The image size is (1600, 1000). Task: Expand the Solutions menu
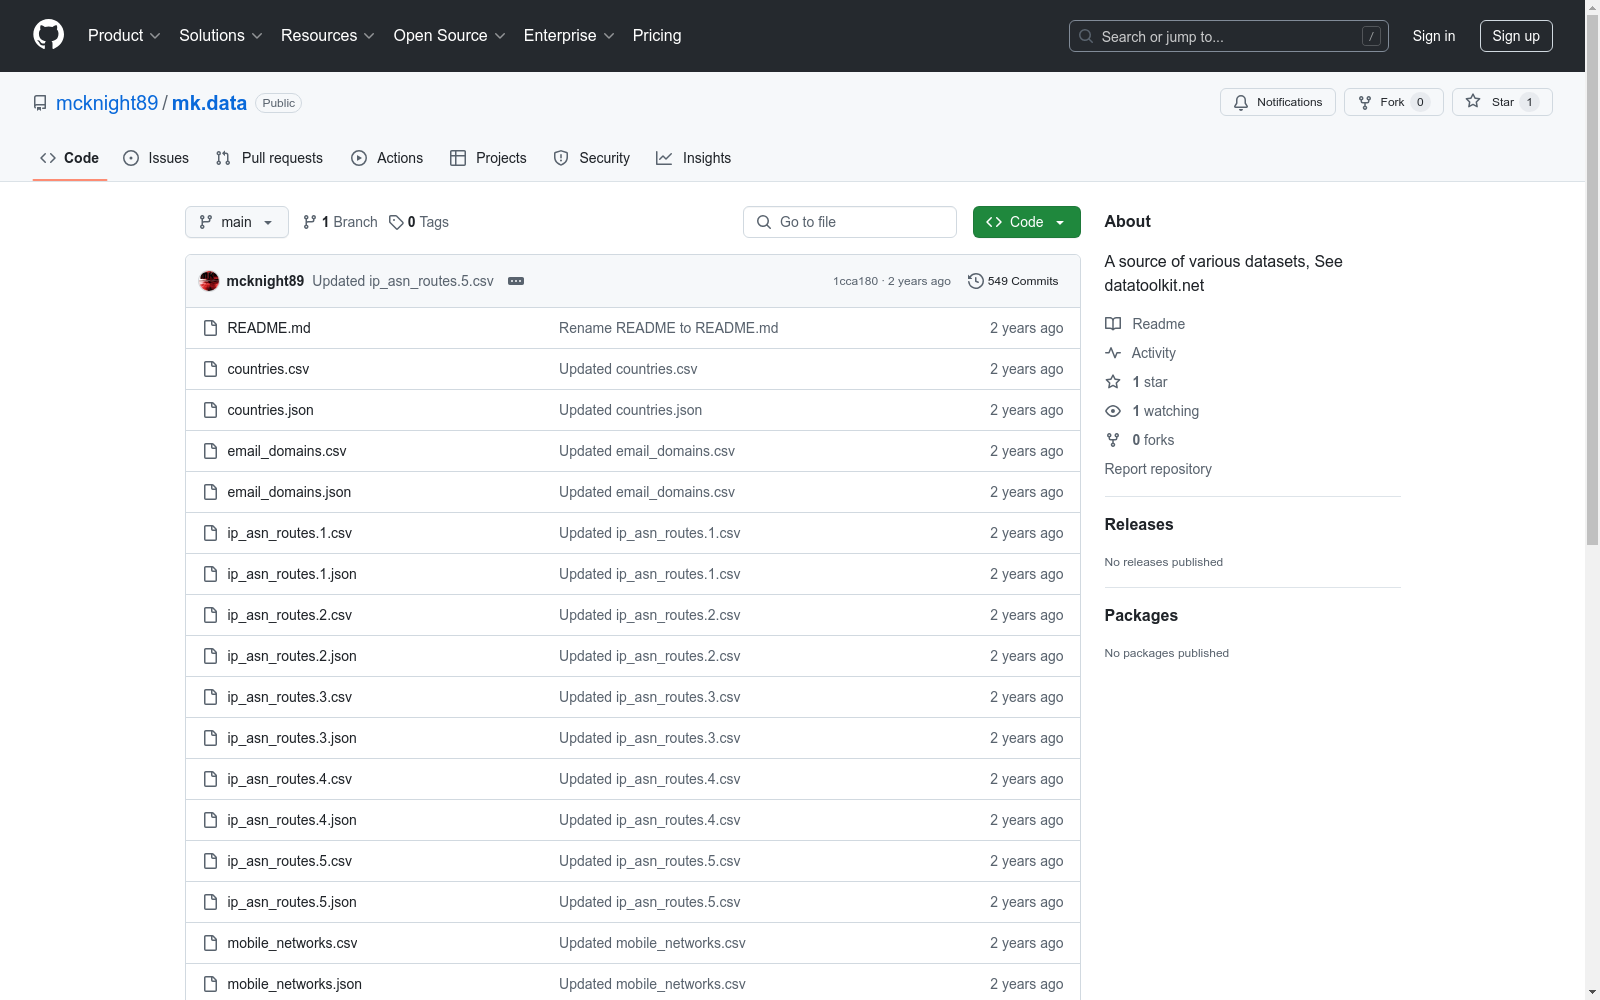point(221,36)
